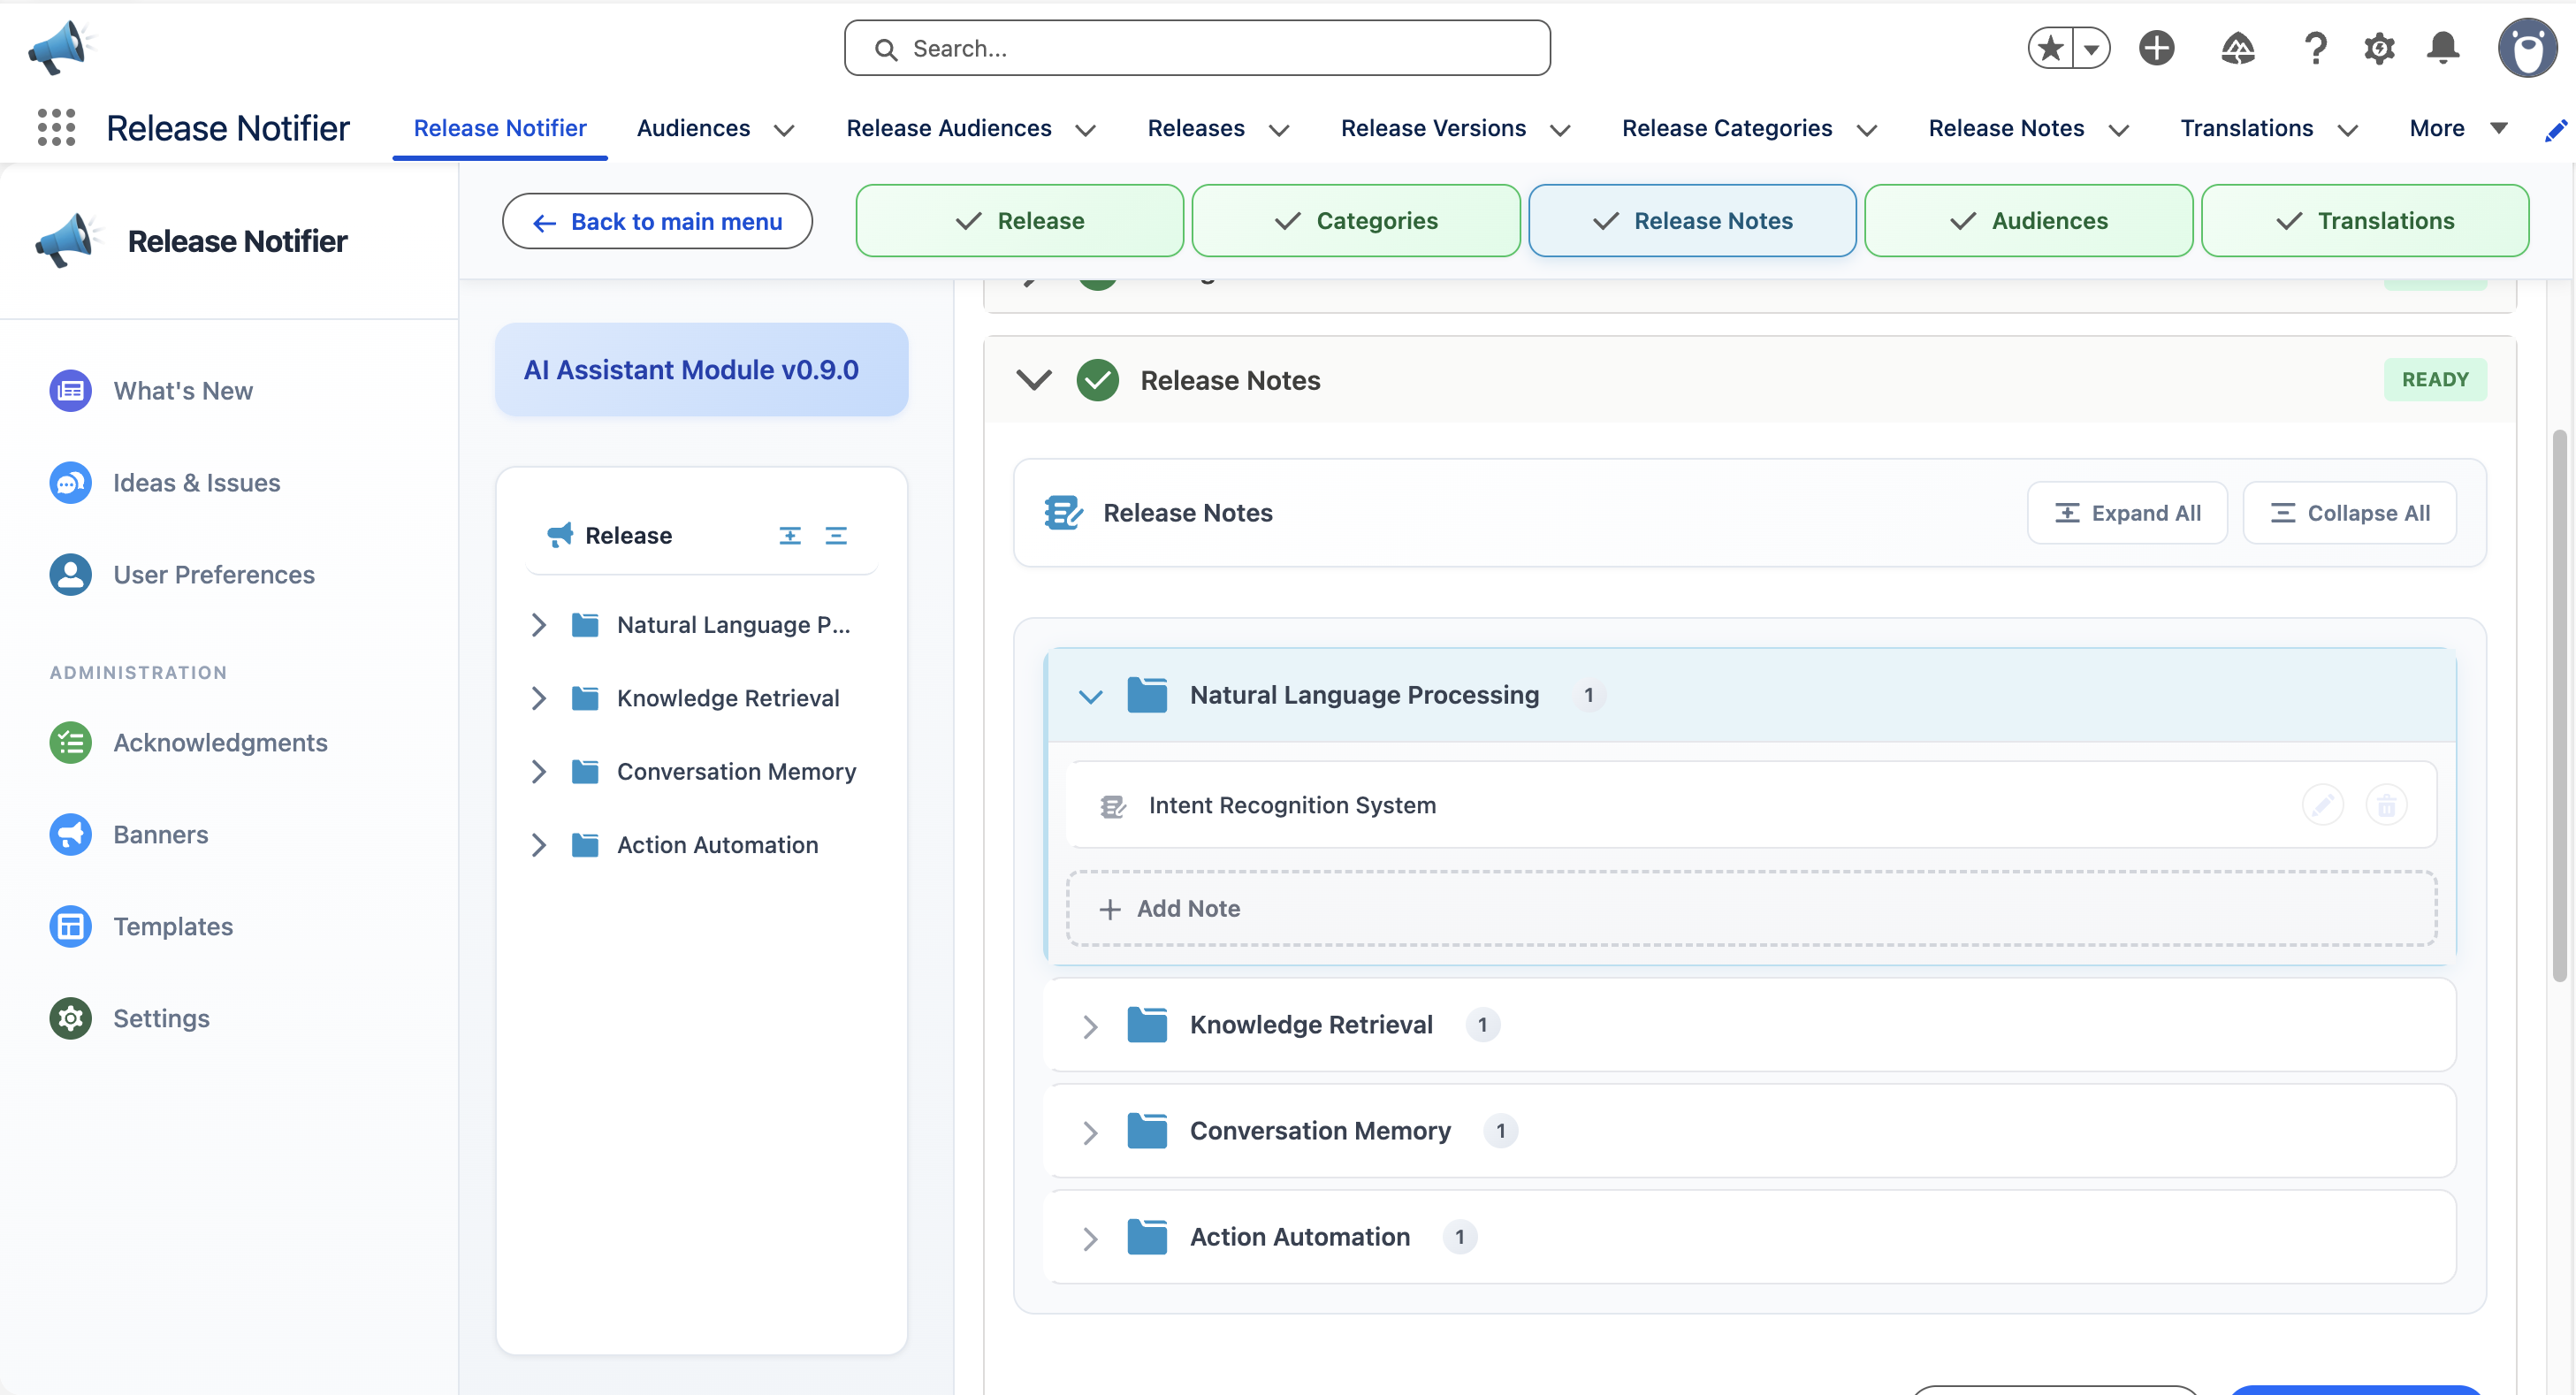The height and width of the screenshot is (1395, 2576).
Task: Go to the Categories step tab
Action: [1356, 221]
